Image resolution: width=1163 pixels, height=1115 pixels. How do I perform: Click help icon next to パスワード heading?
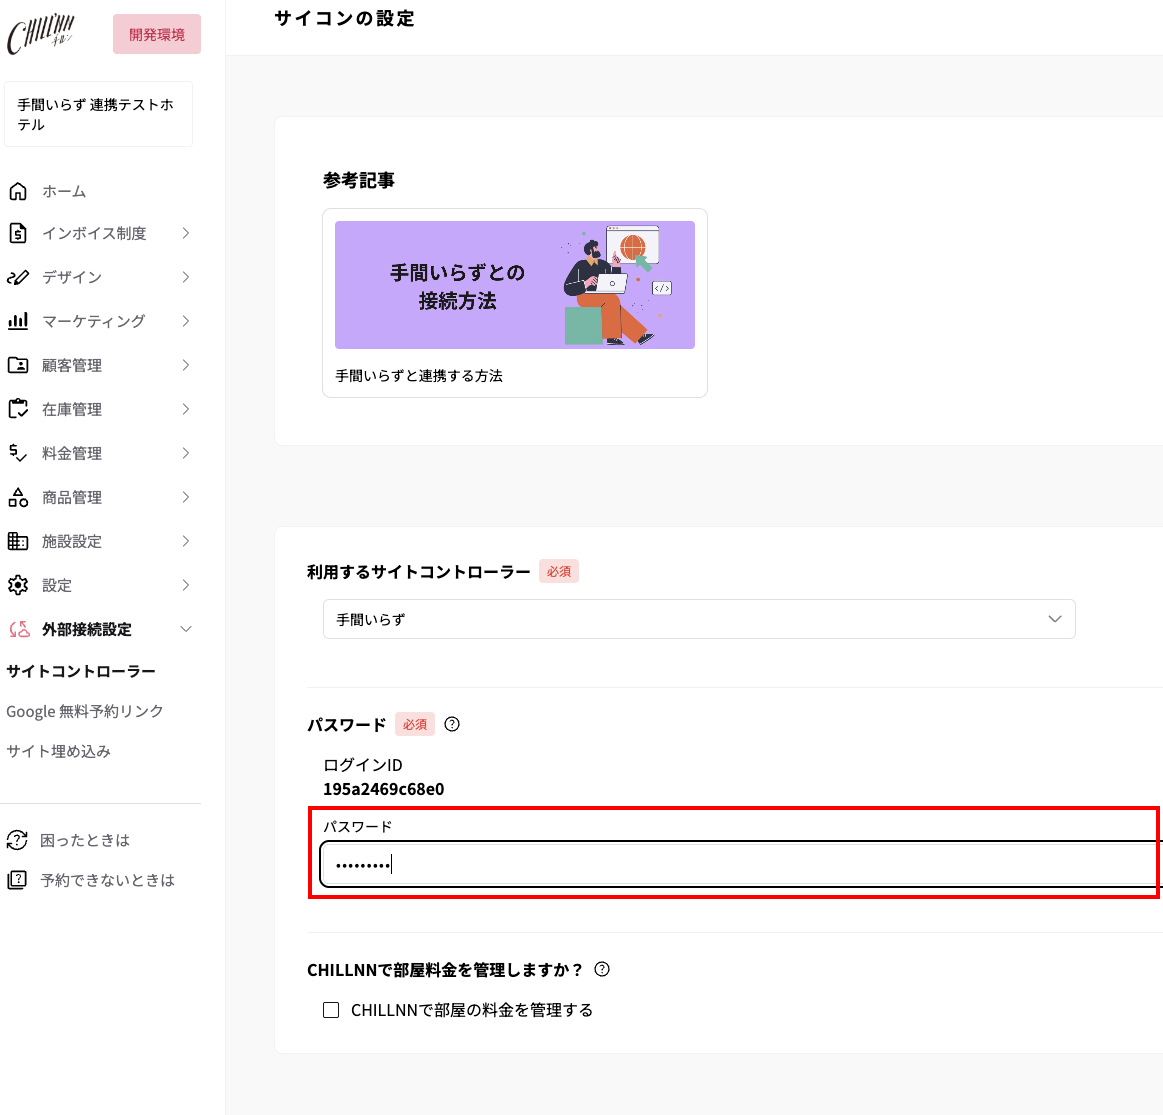[x=452, y=724]
